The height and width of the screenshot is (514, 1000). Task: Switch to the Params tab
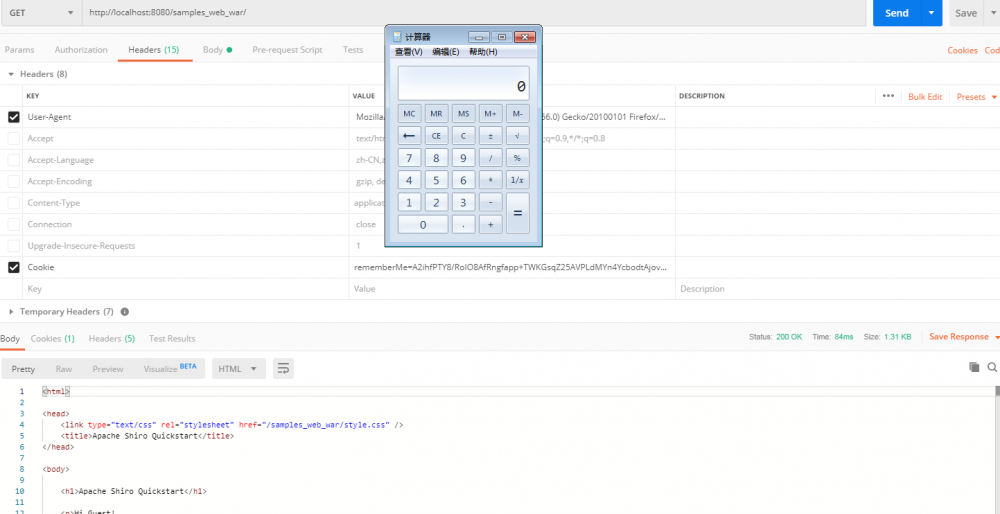tap(20, 50)
